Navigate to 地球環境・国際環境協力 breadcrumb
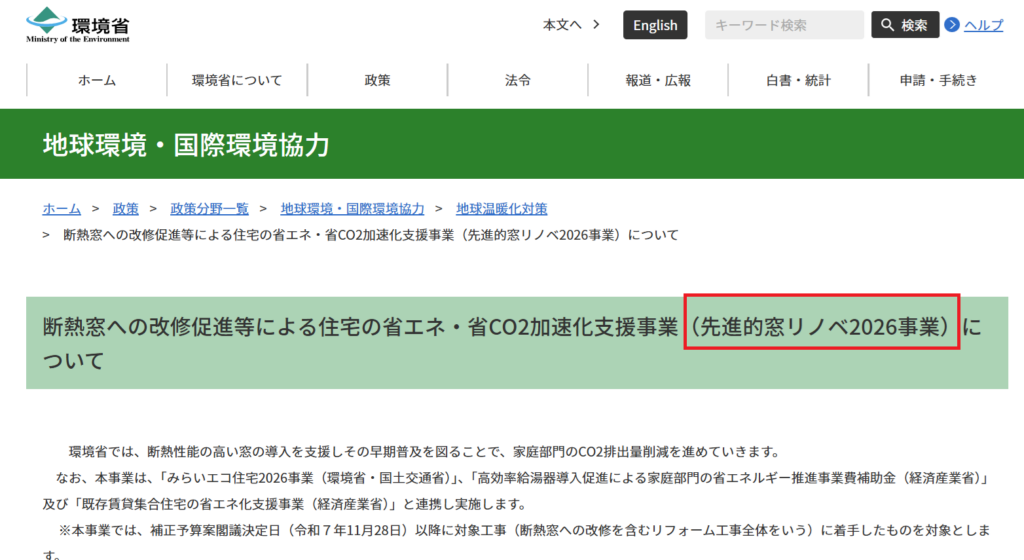This screenshot has width=1024, height=560. click(x=352, y=208)
